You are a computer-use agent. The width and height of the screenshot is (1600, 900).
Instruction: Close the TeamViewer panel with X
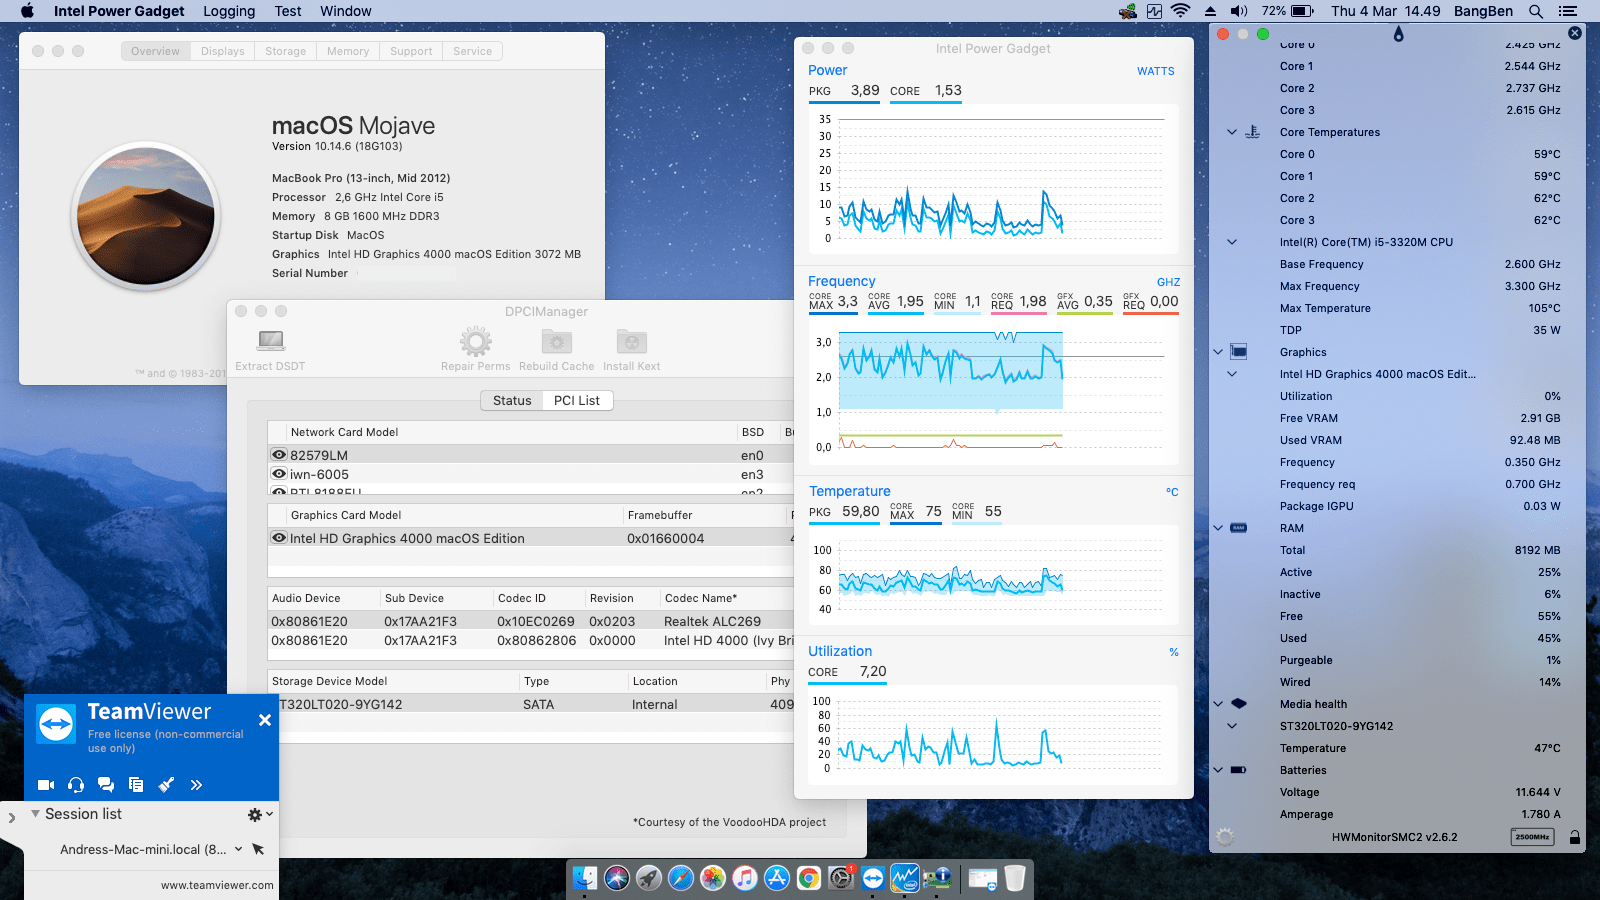265,720
